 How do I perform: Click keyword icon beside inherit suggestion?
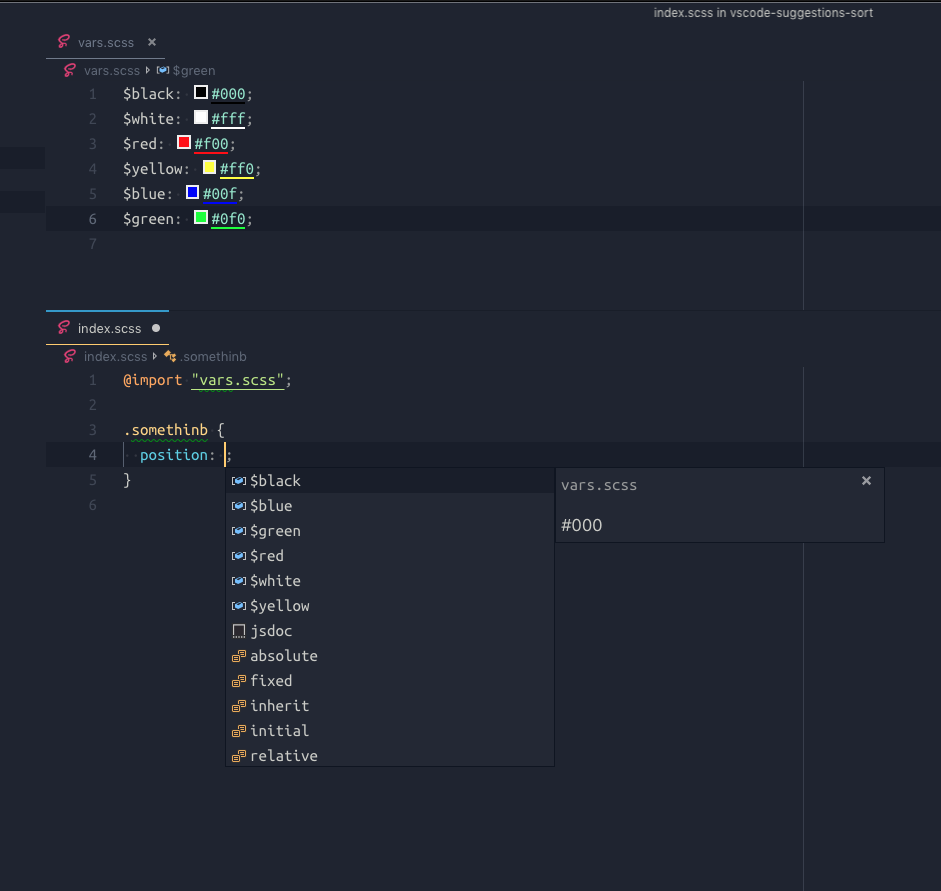coord(238,705)
